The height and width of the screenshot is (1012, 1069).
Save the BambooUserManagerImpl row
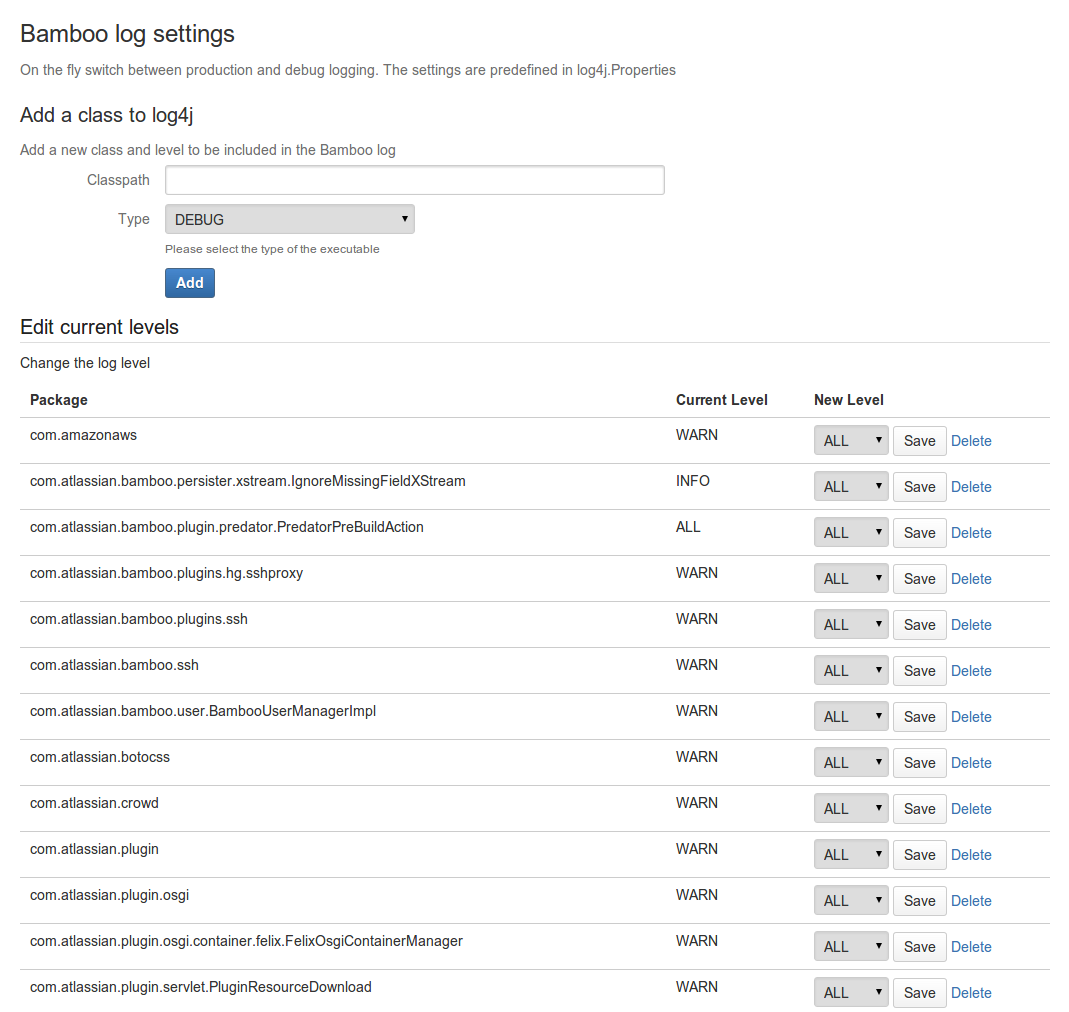click(x=920, y=717)
